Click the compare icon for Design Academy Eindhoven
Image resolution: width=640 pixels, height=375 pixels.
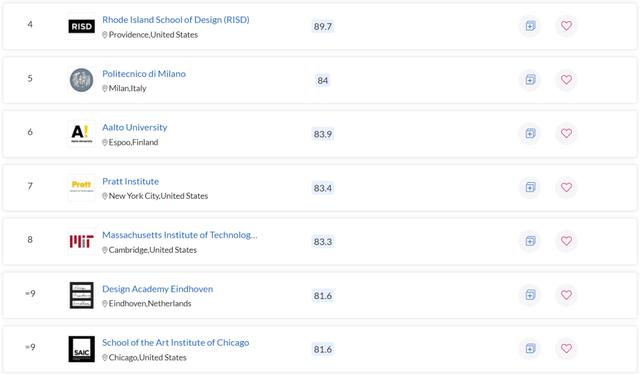click(530, 295)
